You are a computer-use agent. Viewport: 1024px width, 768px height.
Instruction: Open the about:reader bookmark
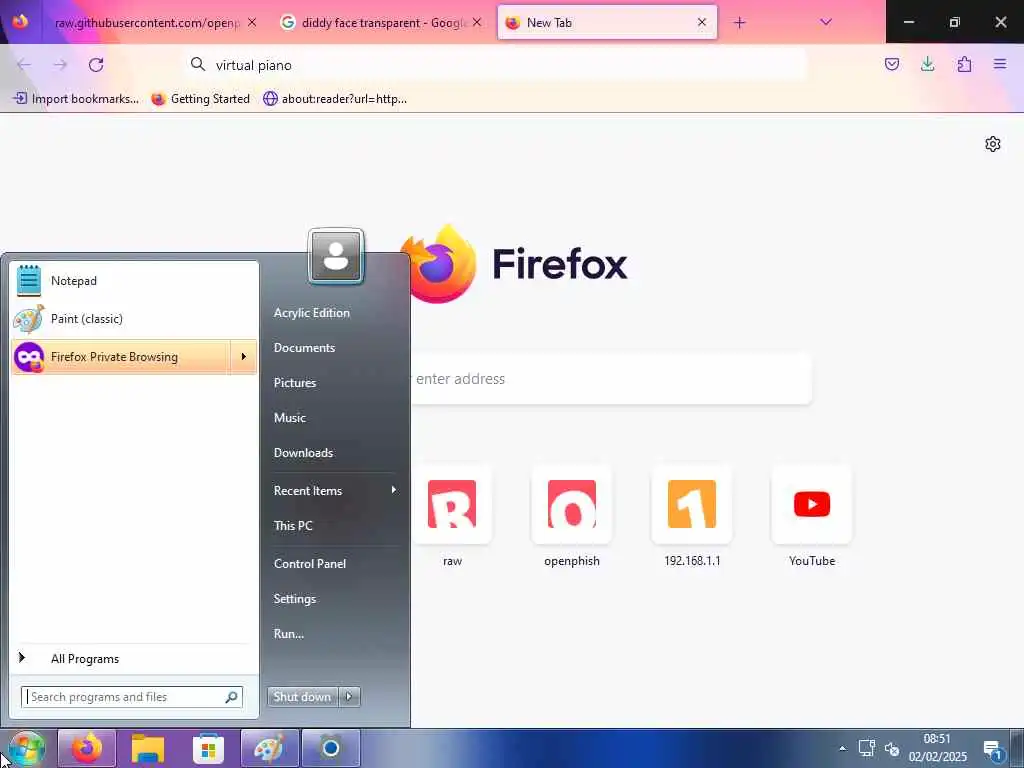coord(335,99)
